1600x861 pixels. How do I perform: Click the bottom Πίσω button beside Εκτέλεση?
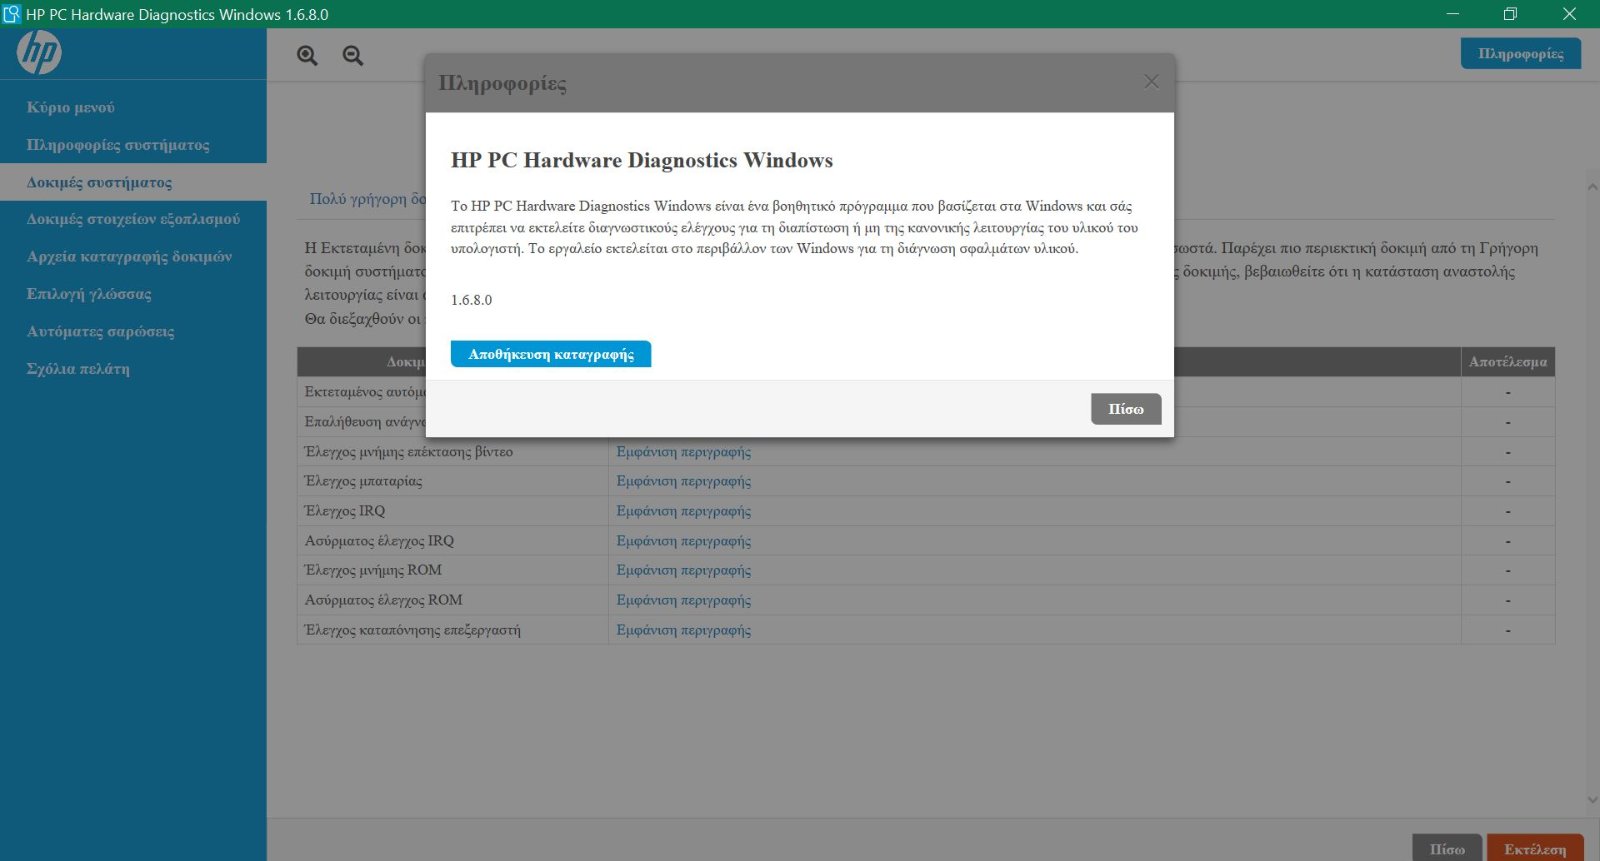click(x=1447, y=849)
